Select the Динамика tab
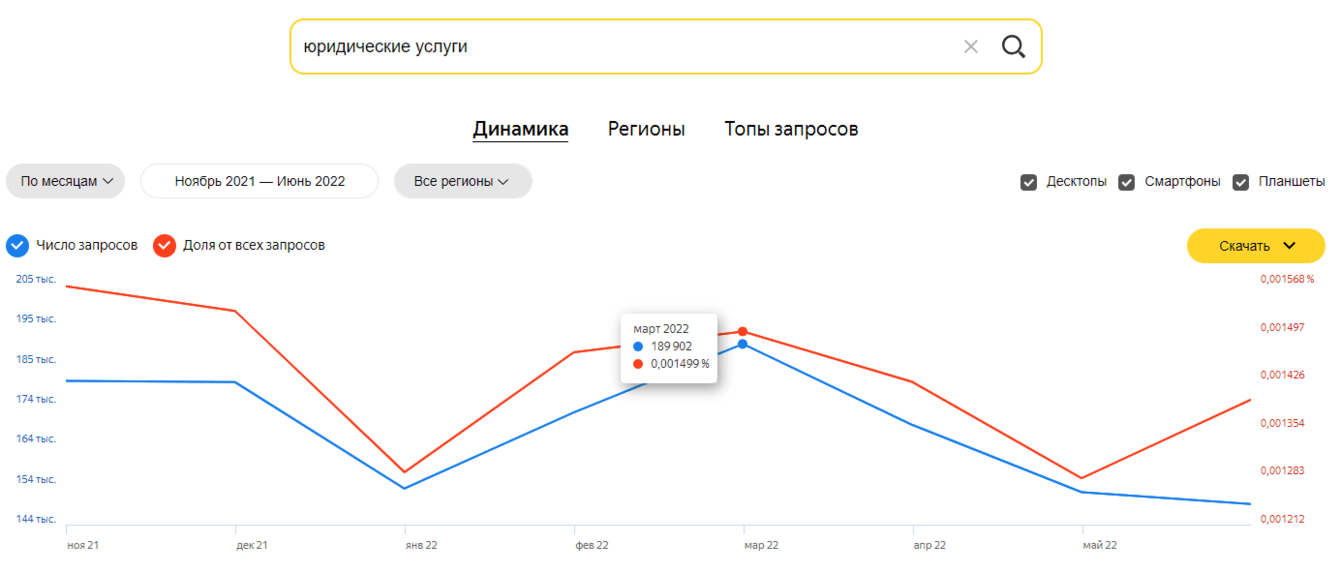1340x573 pixels. [520, 129]
